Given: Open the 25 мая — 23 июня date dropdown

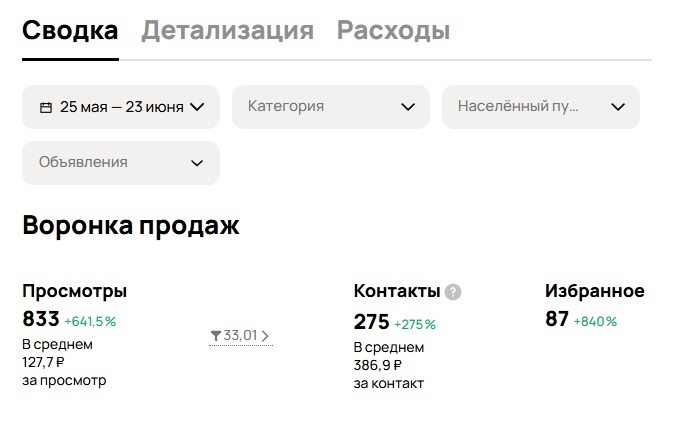Looking at the screenshot, I should click(x=121, y=107).
